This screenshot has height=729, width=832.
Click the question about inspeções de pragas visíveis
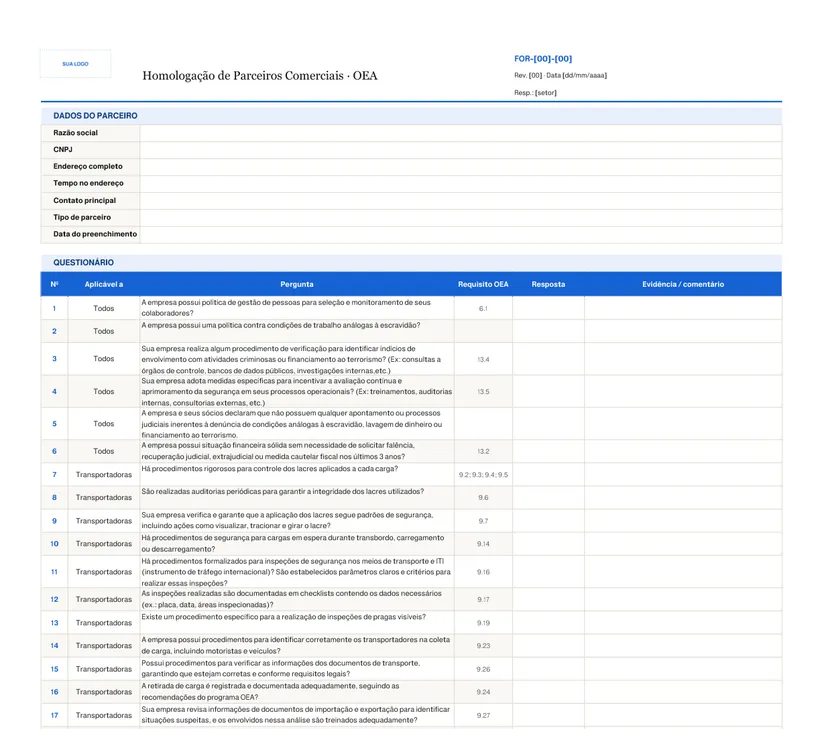click(283, 617)
